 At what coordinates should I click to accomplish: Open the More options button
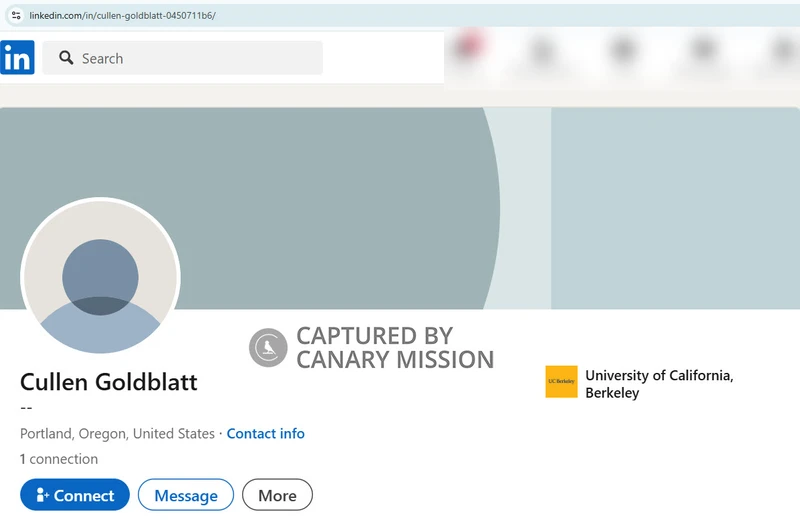click(277, 494)
